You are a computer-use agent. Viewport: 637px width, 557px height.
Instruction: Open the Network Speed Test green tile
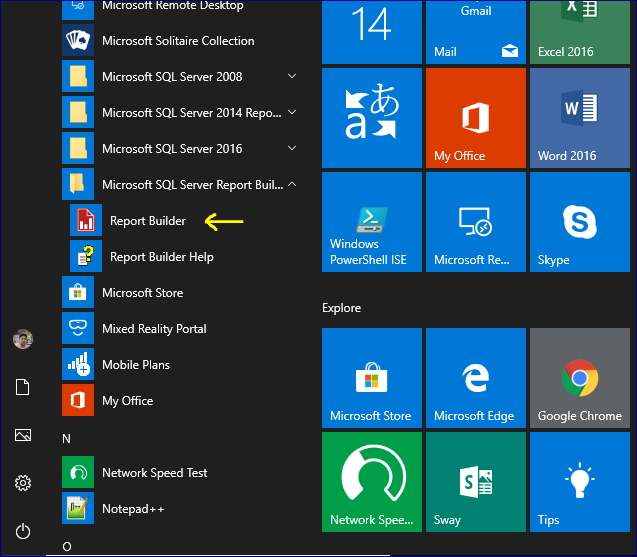click(x=372, y=482)
